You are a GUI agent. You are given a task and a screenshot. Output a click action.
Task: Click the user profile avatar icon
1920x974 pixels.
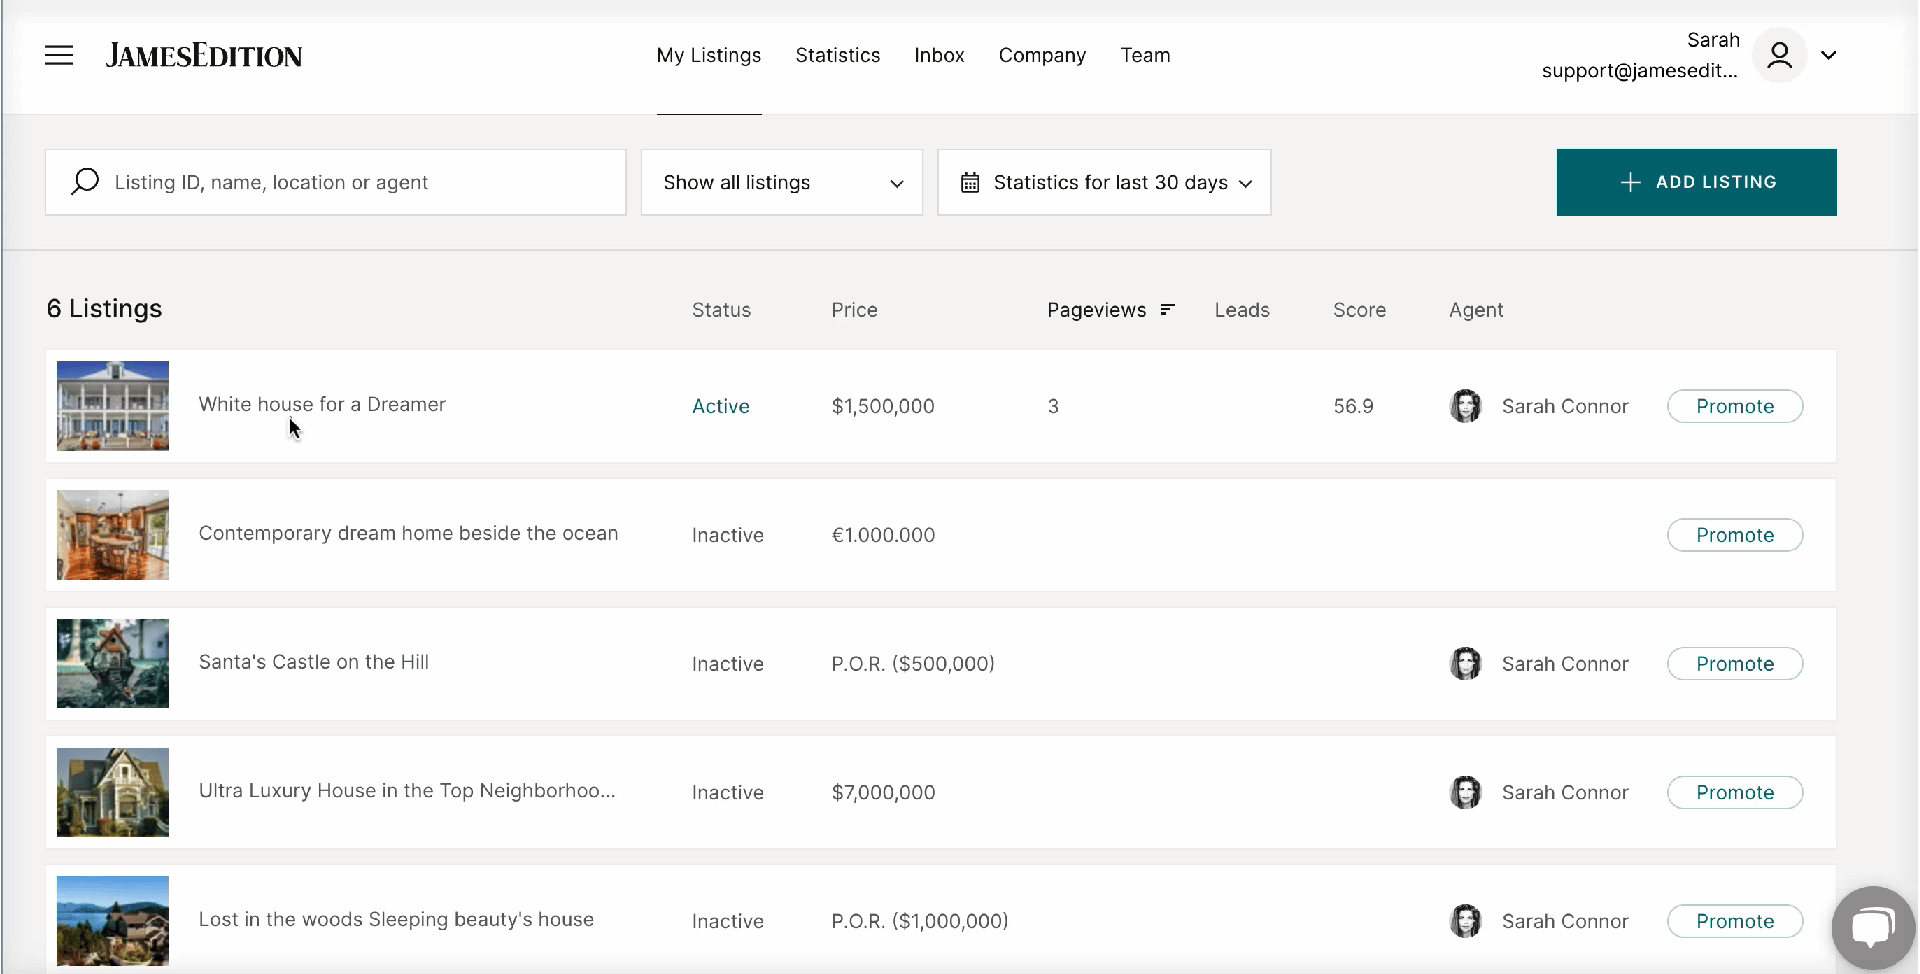click(x=1779, y=55)
